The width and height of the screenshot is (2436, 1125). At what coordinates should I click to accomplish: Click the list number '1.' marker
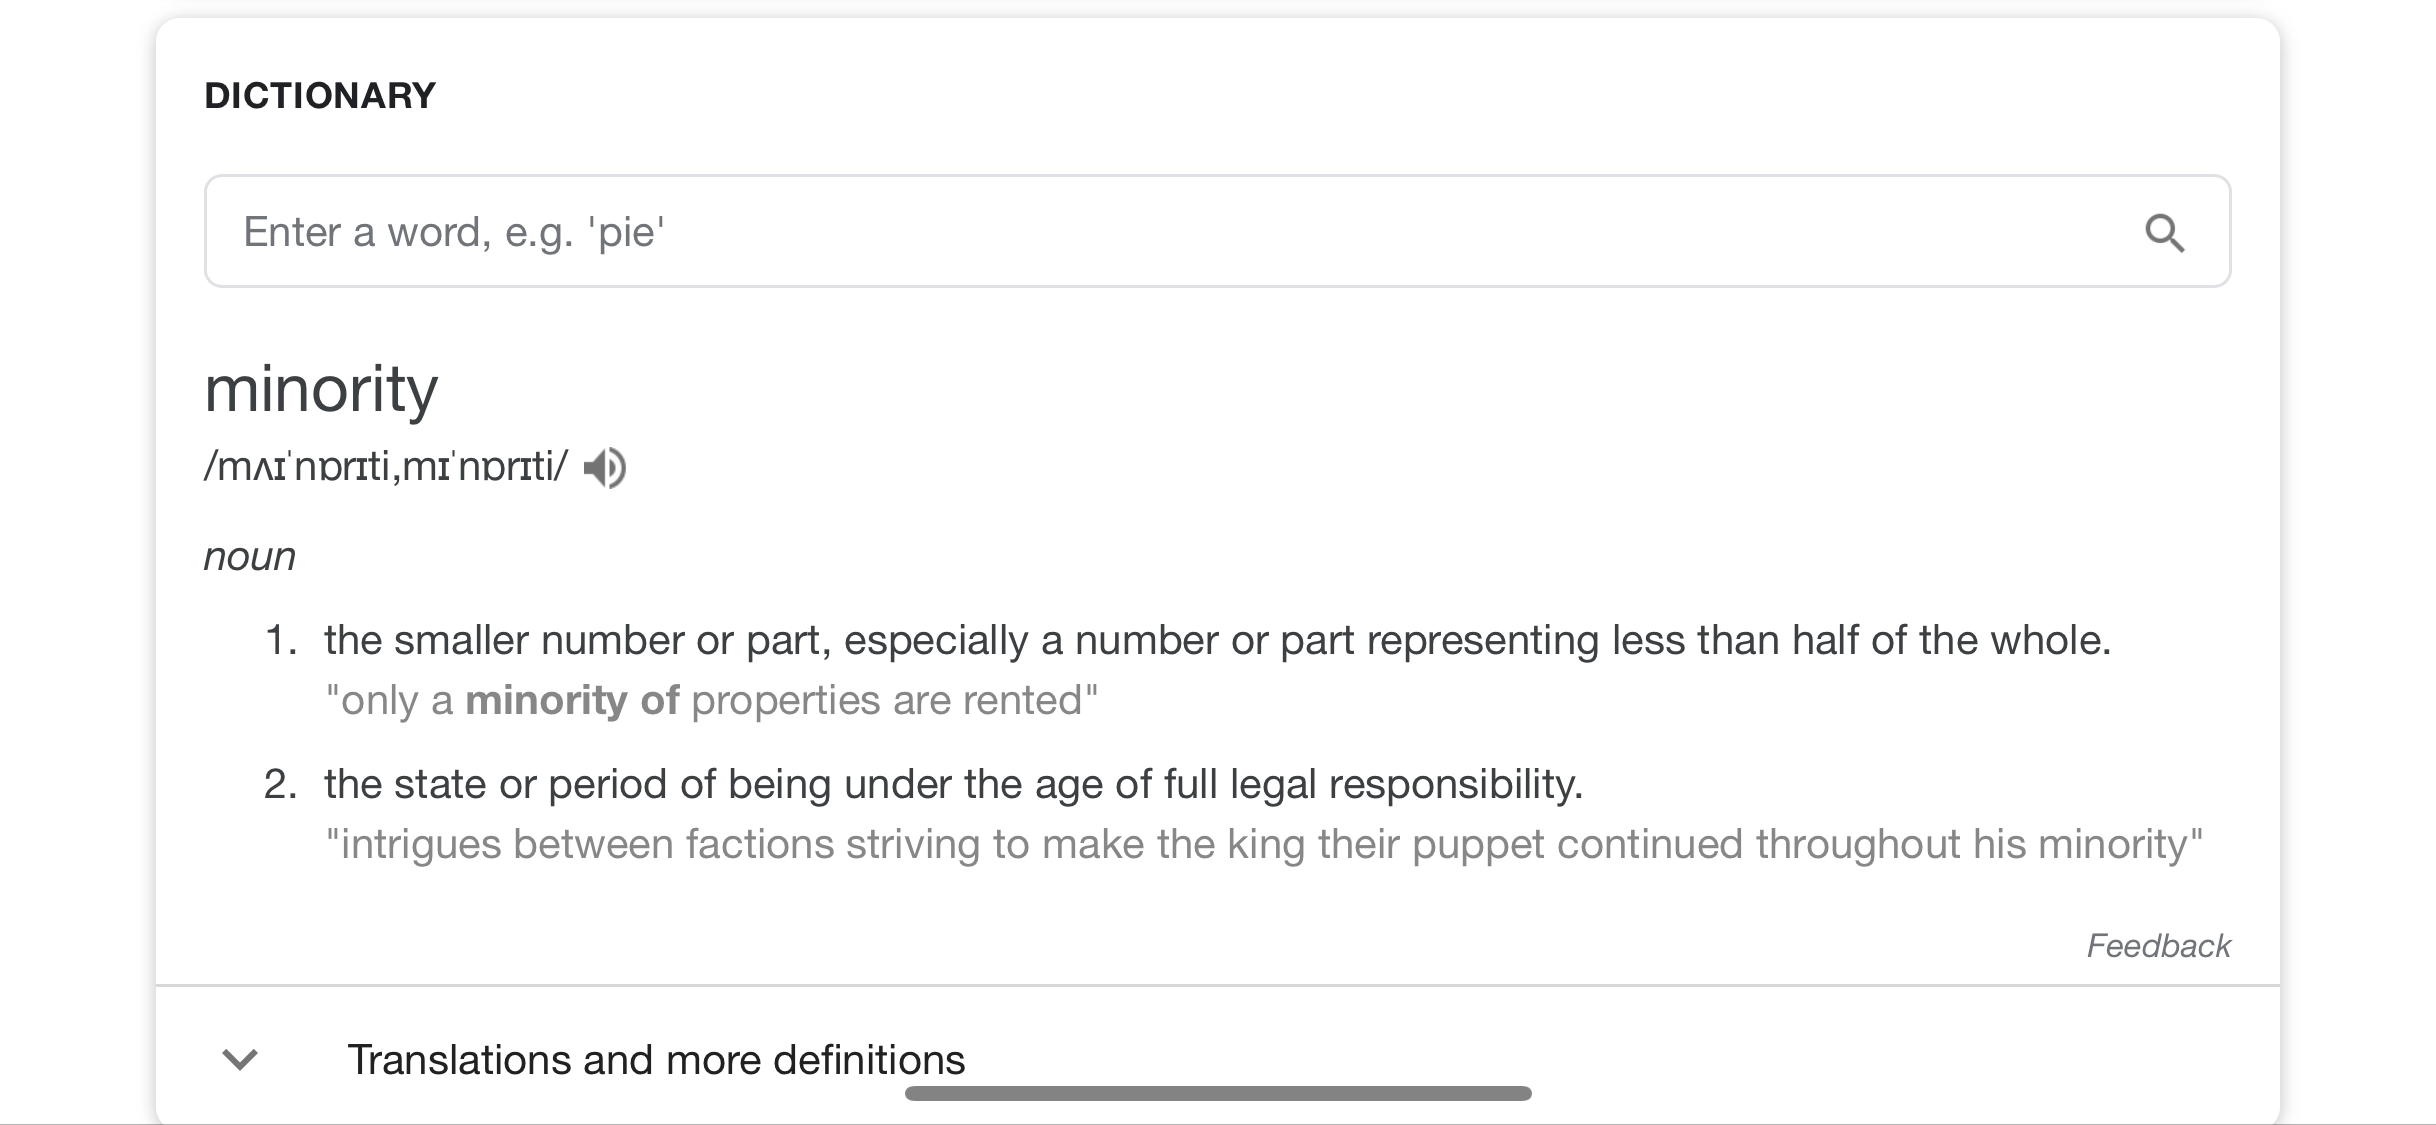(x=281, y=641)
